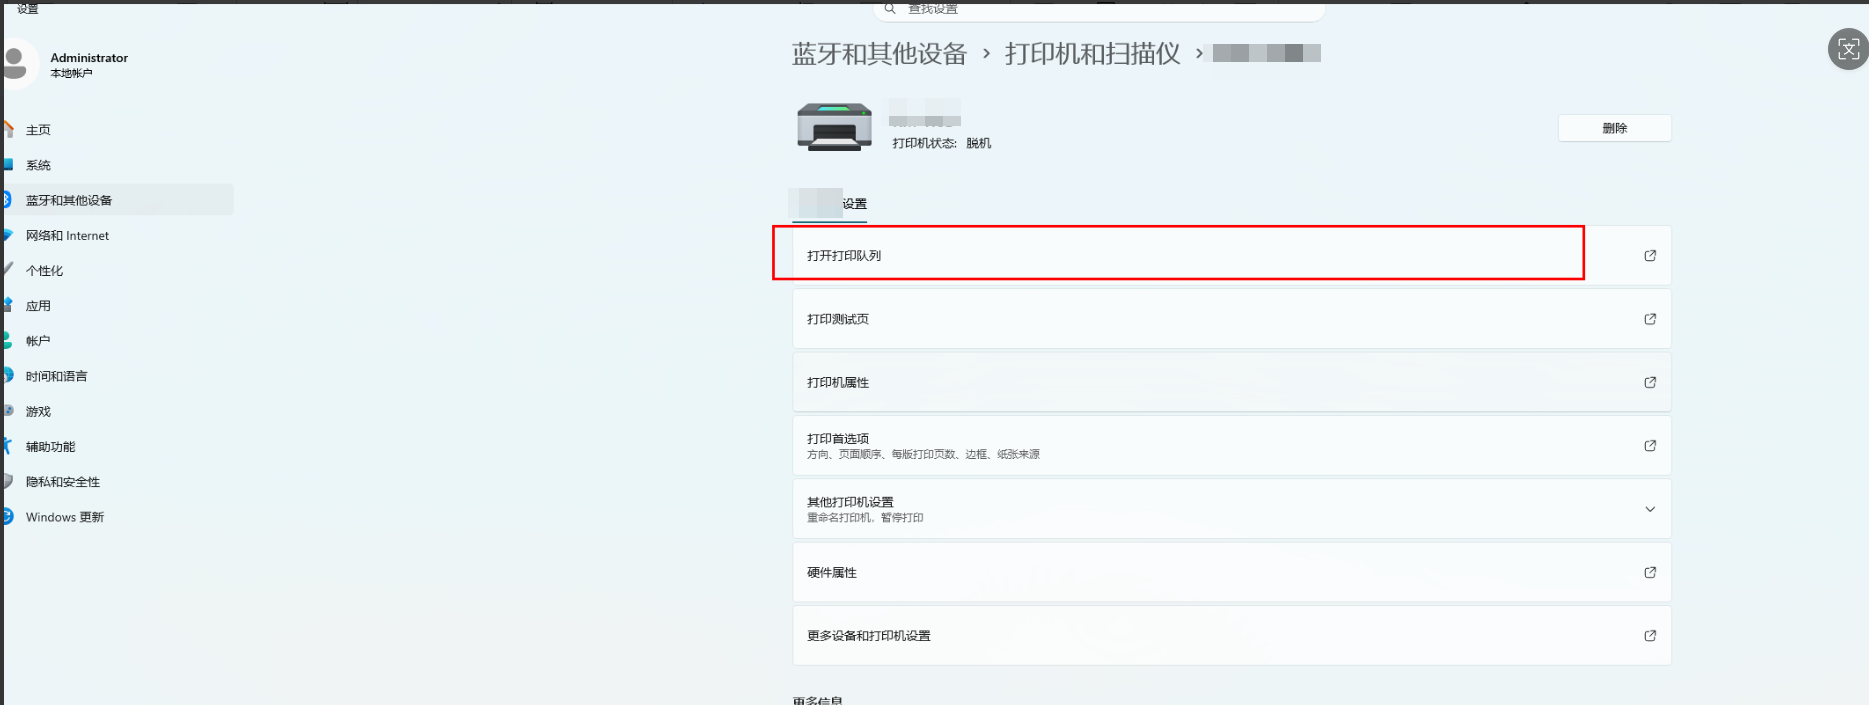1869x705 pixels.
Task: Click external-link icon on 硬件属性 row
Action: 1649,572
